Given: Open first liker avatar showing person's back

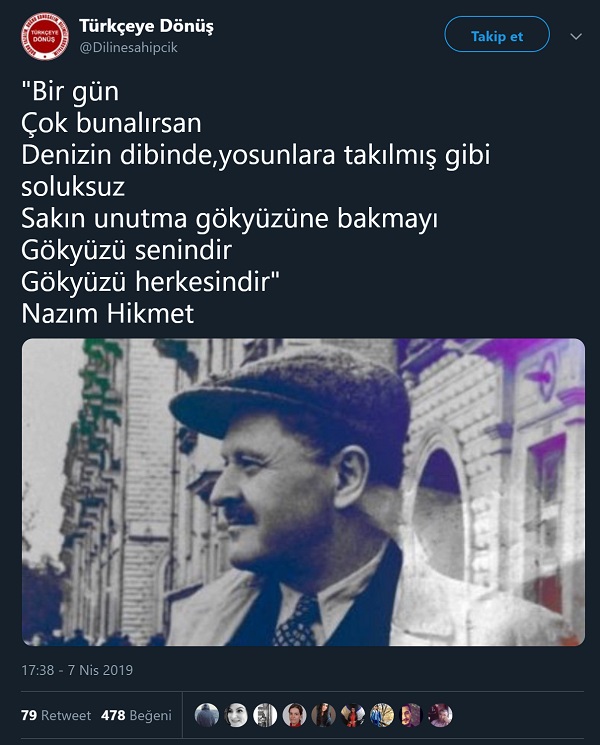Looking at the screenshot, I should (x=207, y=715).
